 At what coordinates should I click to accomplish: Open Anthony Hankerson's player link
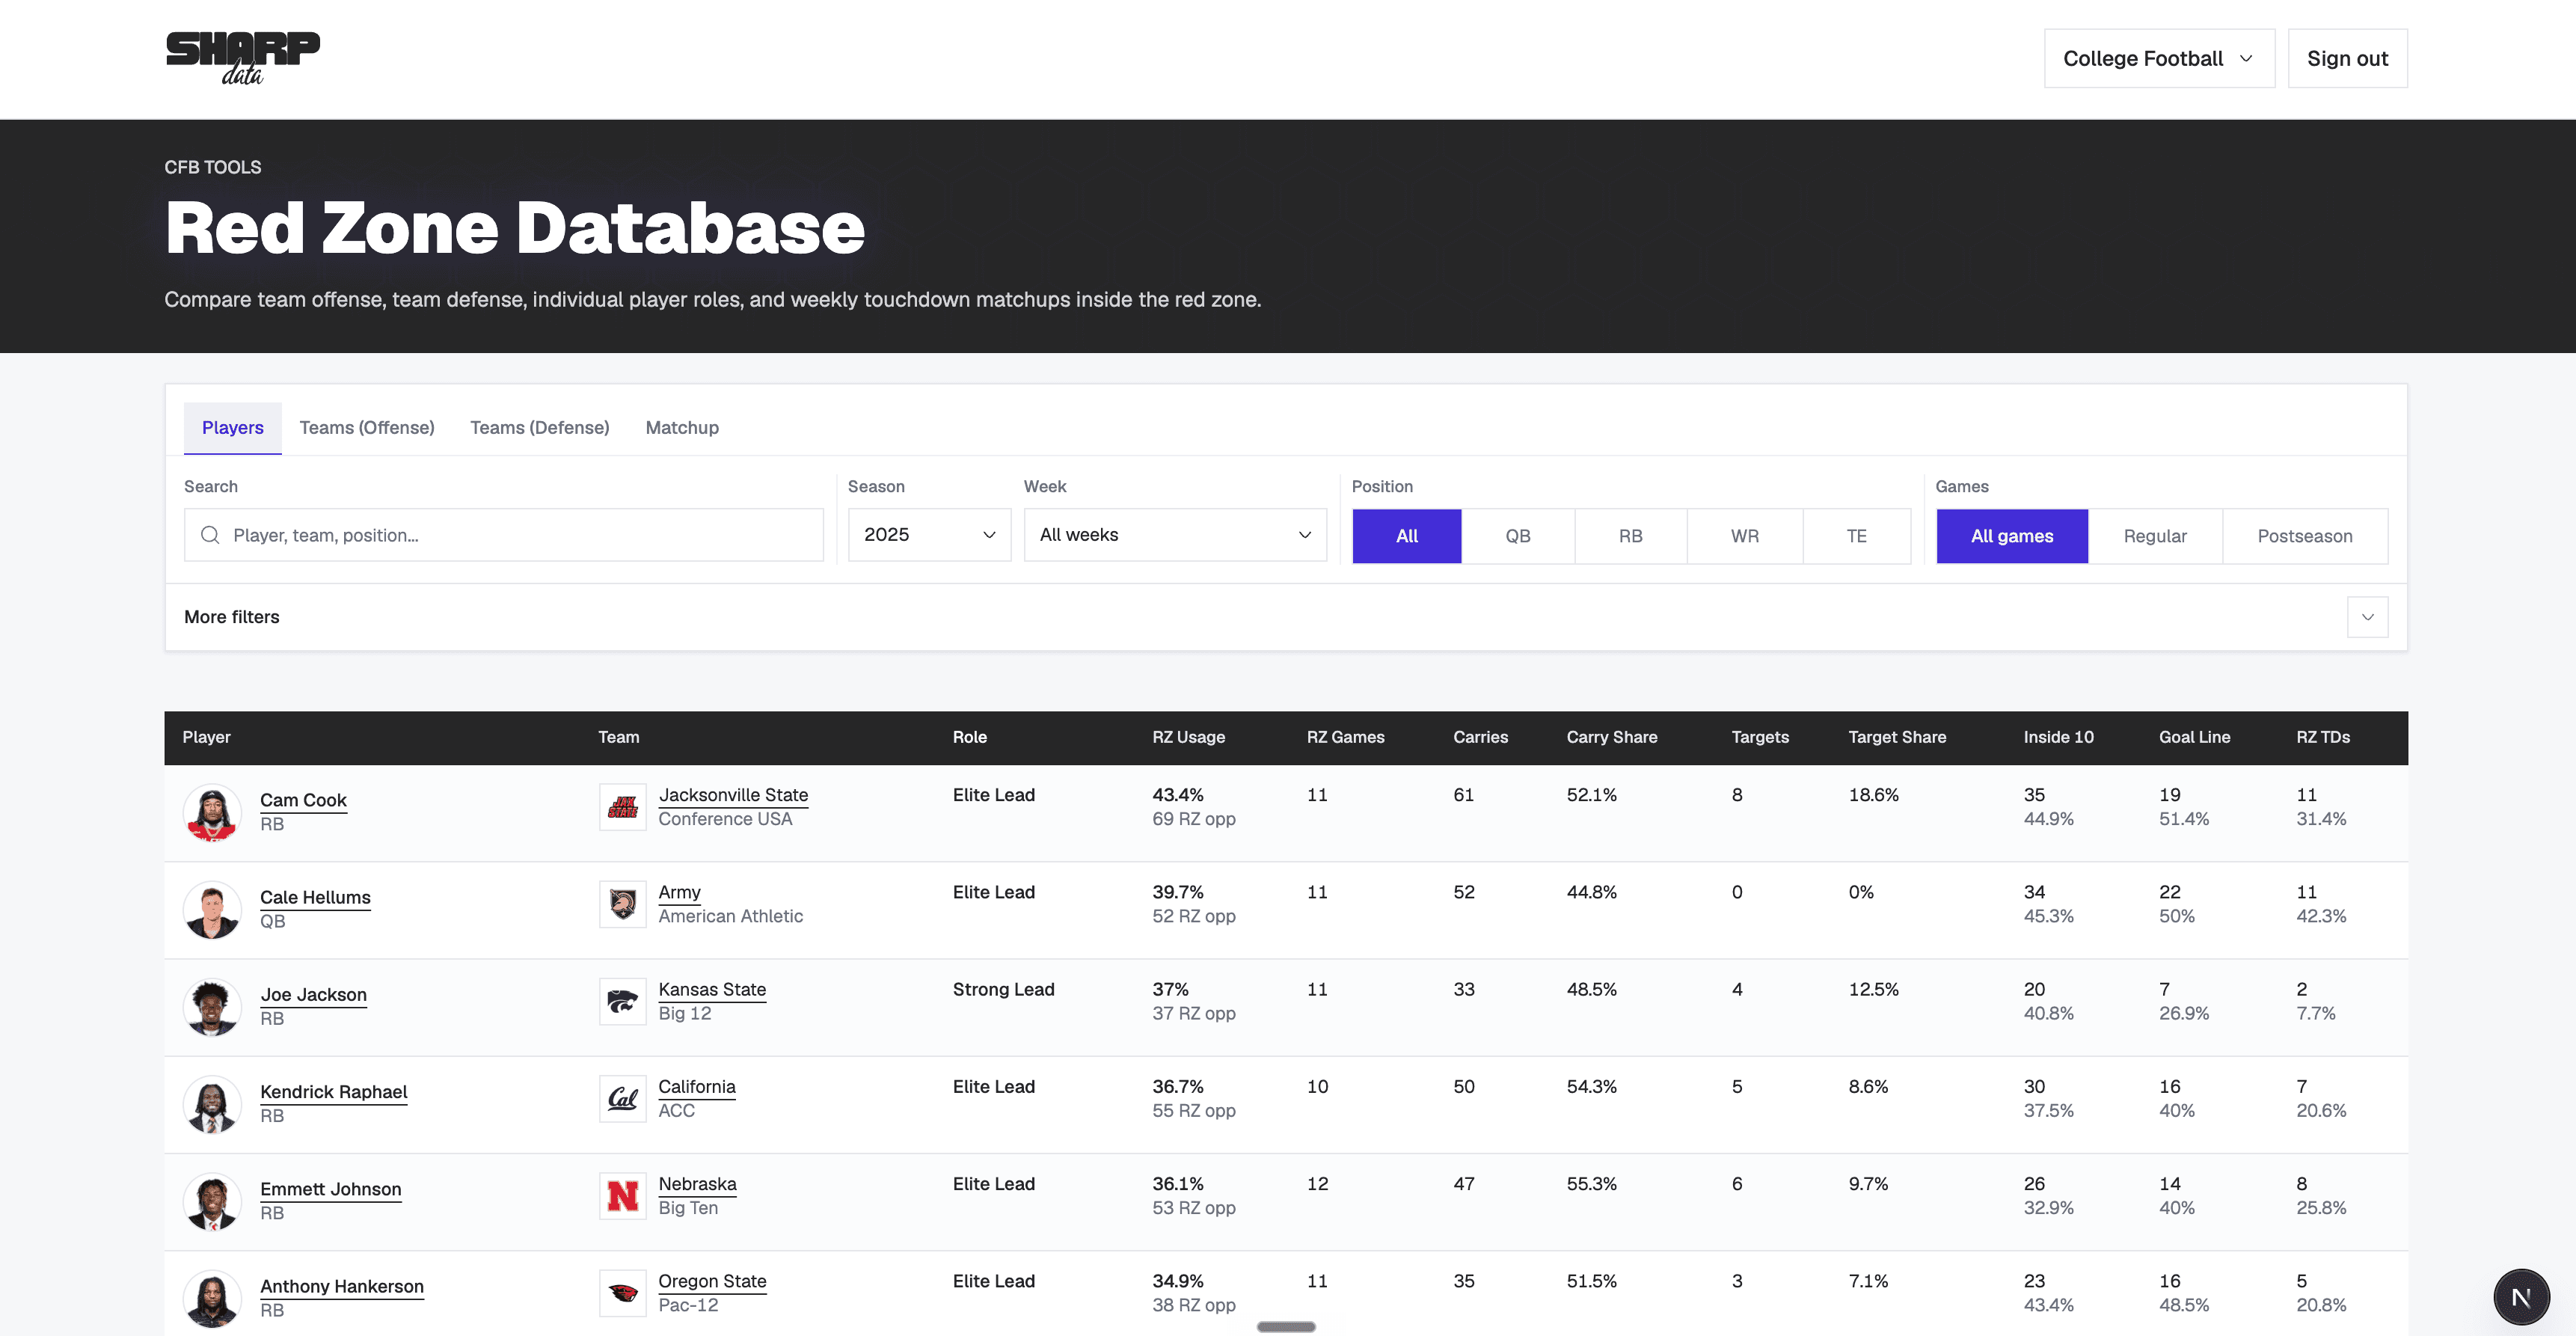pos(341,1286)
